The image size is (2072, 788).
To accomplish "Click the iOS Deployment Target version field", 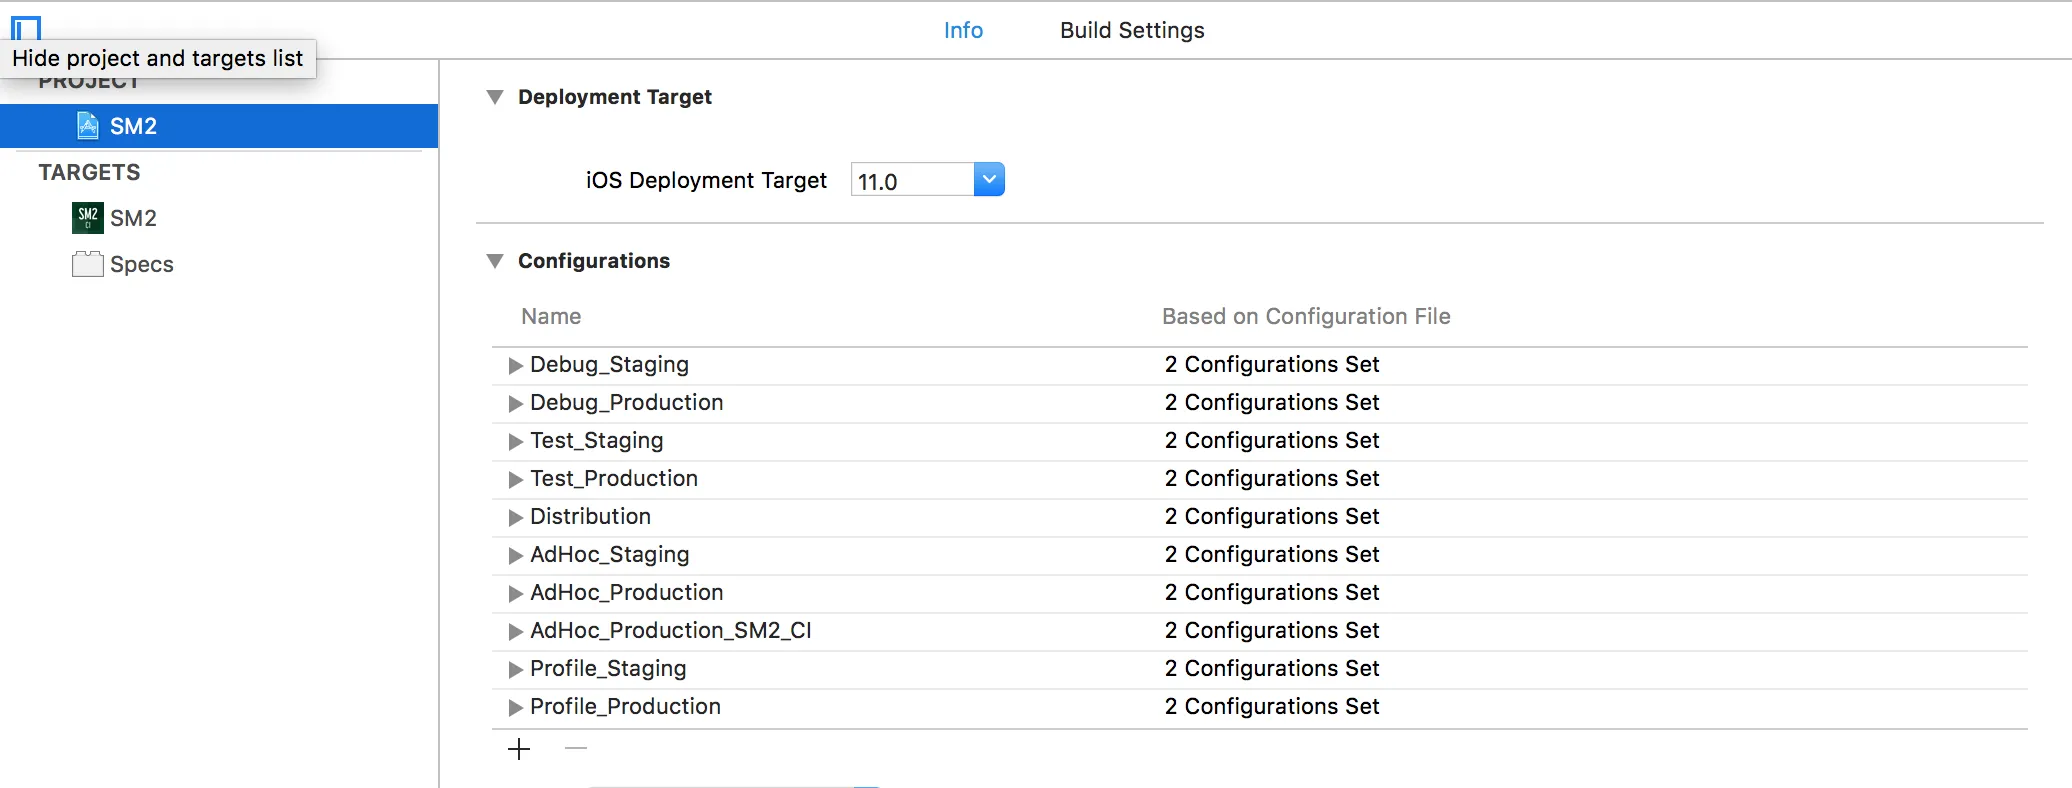I will 912,181.
